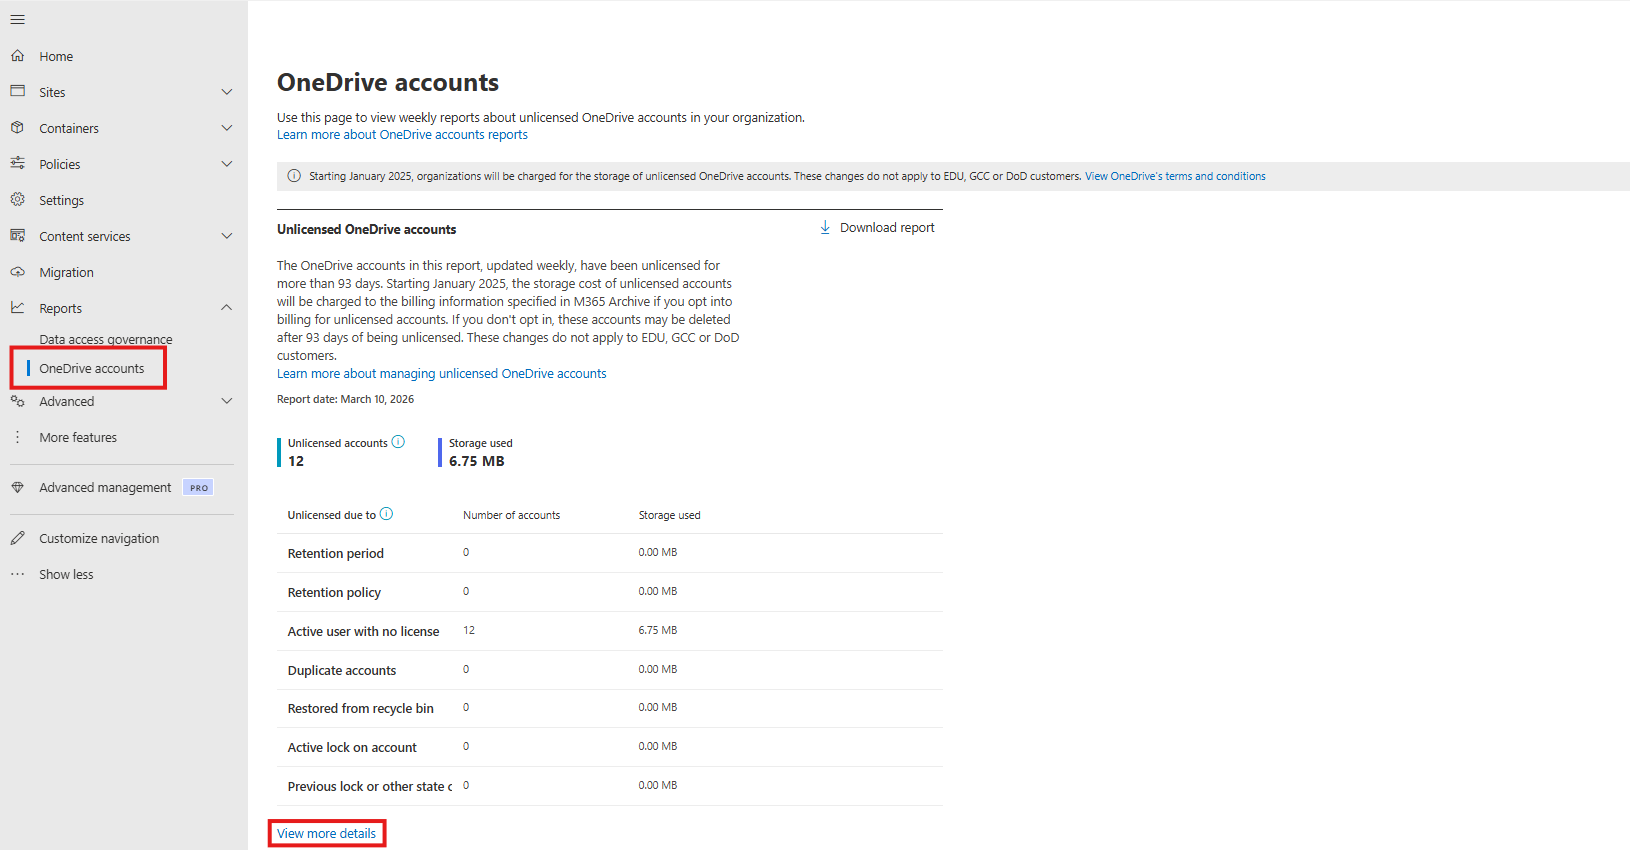This screenshot has height=850, width=1630.
Task: Click the Number of accounts column header
Action: click(511, 515)
